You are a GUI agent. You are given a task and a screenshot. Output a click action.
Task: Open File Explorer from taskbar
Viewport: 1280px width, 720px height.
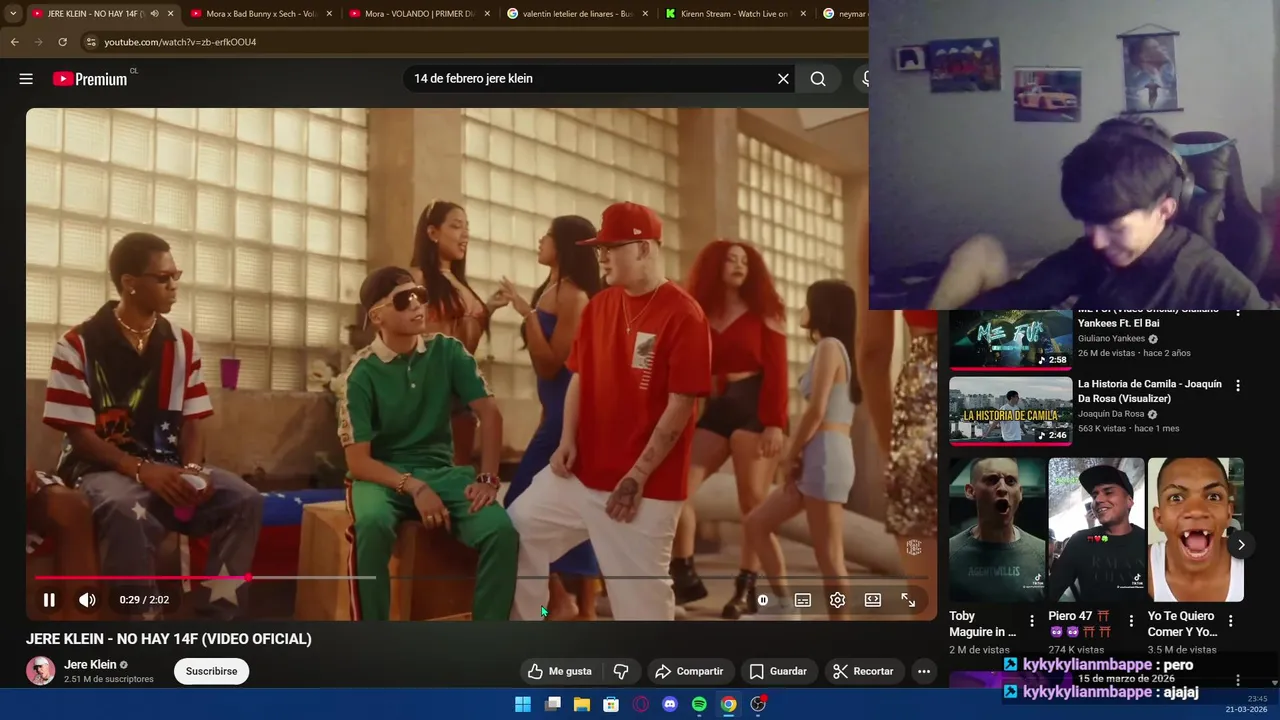(582, 704)
